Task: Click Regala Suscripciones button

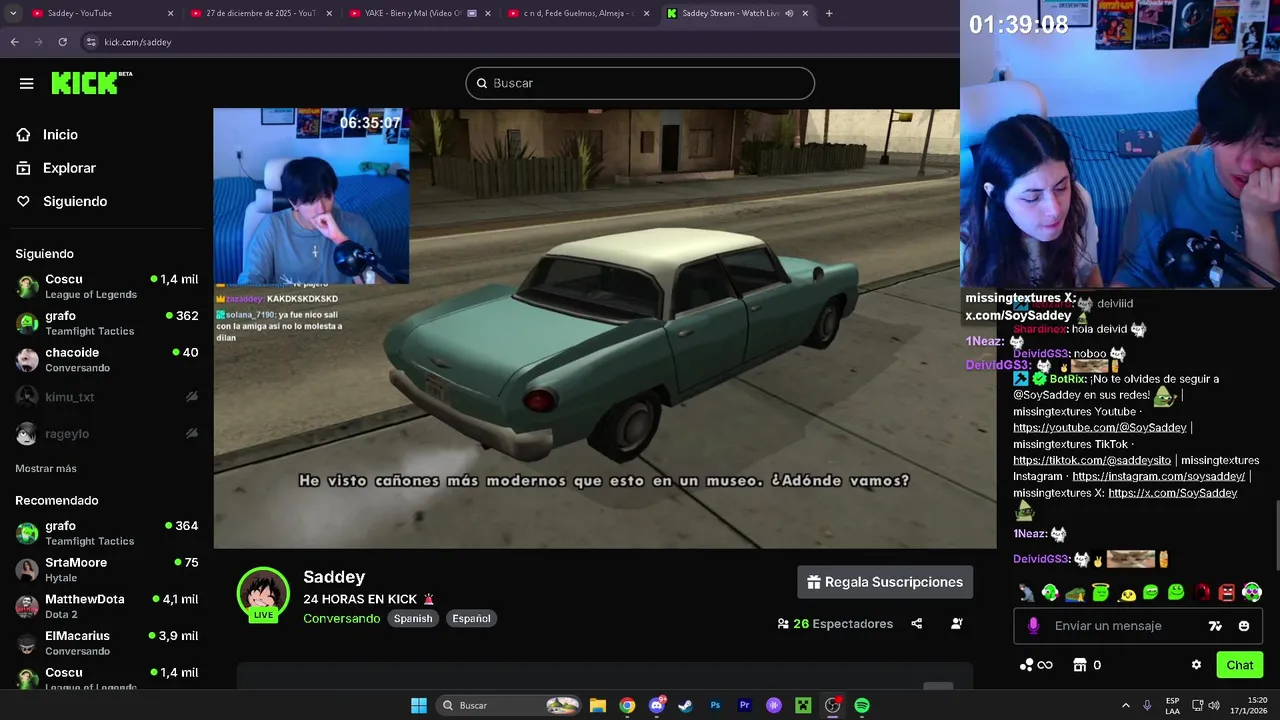Action: click(885, 582)
